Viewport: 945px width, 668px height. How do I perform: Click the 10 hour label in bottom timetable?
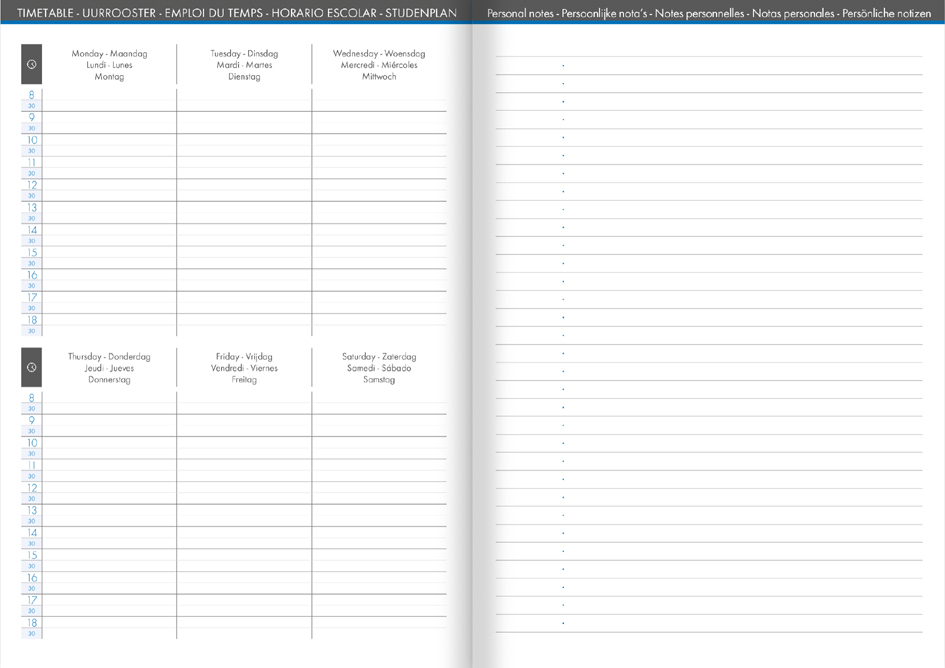point(31,443)
